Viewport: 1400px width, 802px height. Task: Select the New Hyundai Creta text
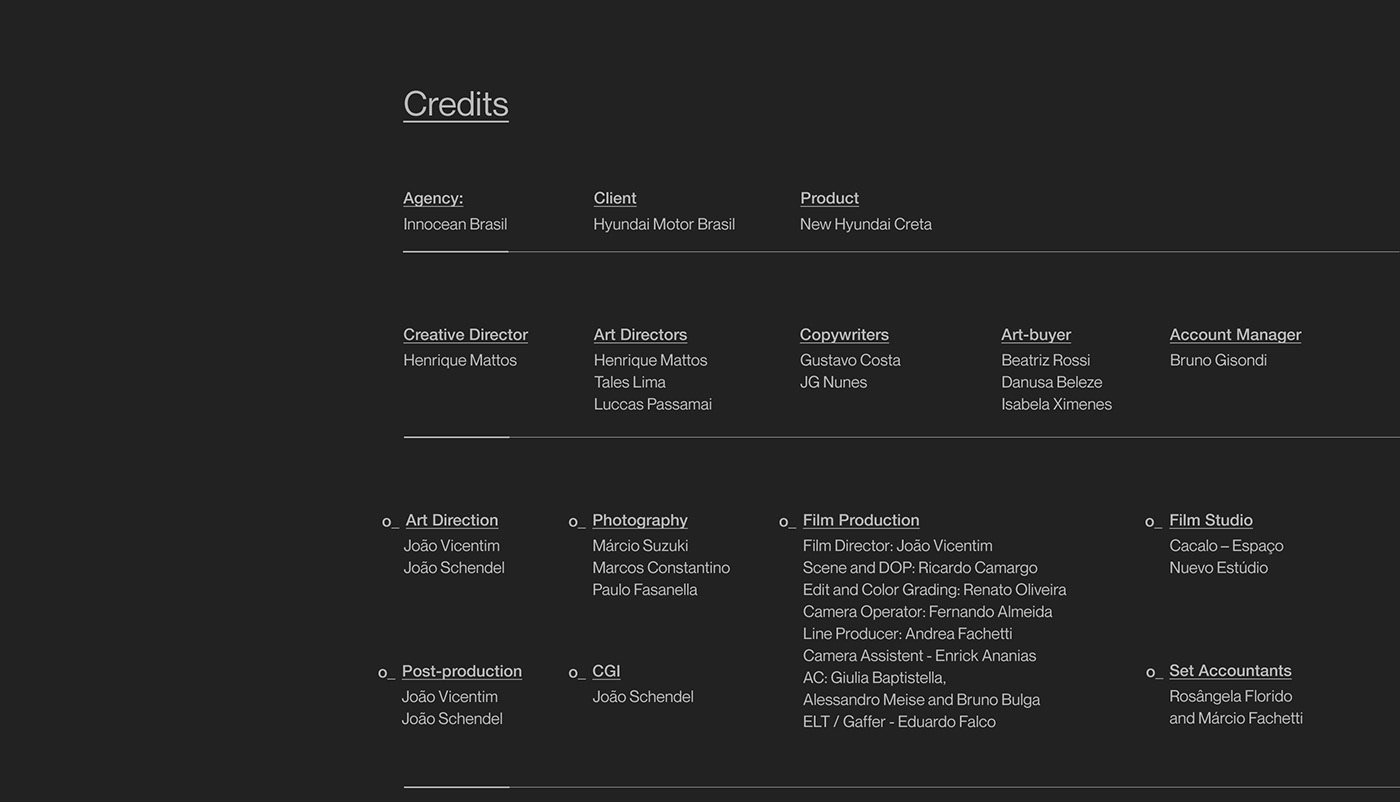pyautogui.click(x=865, y=224)
